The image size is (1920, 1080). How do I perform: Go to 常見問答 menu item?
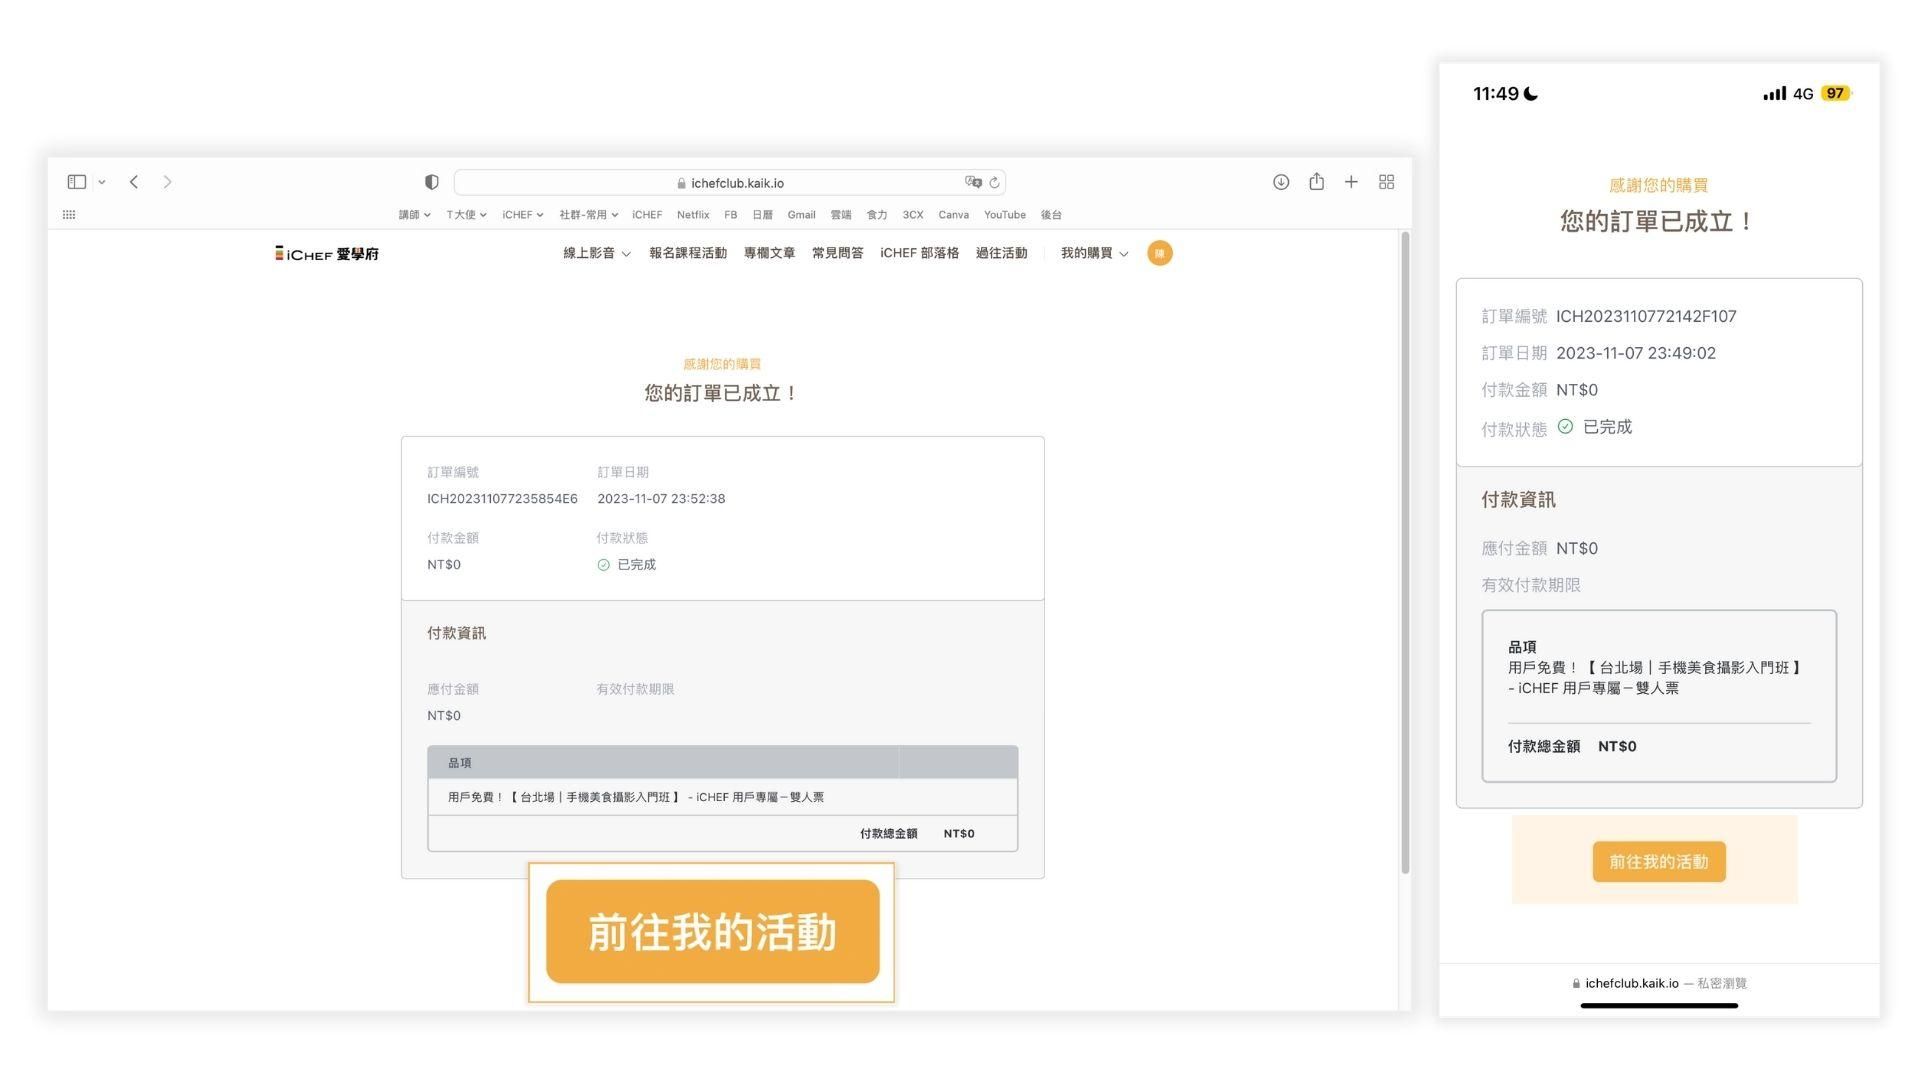click(837, 254)
